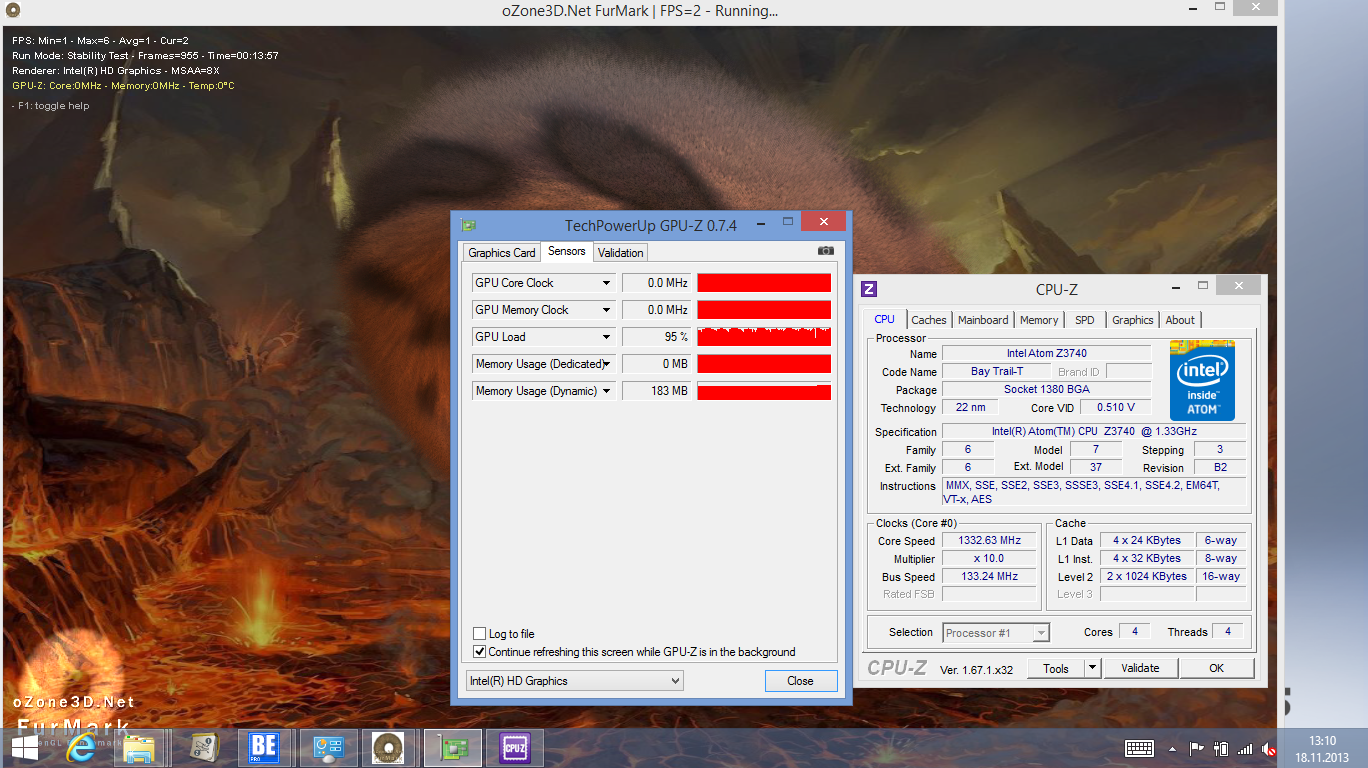The height and width of the screenshot is (768, 1368).
Task: Click the muted volume tray icon
Action: pyautogui.click(x=1269, y=748)
